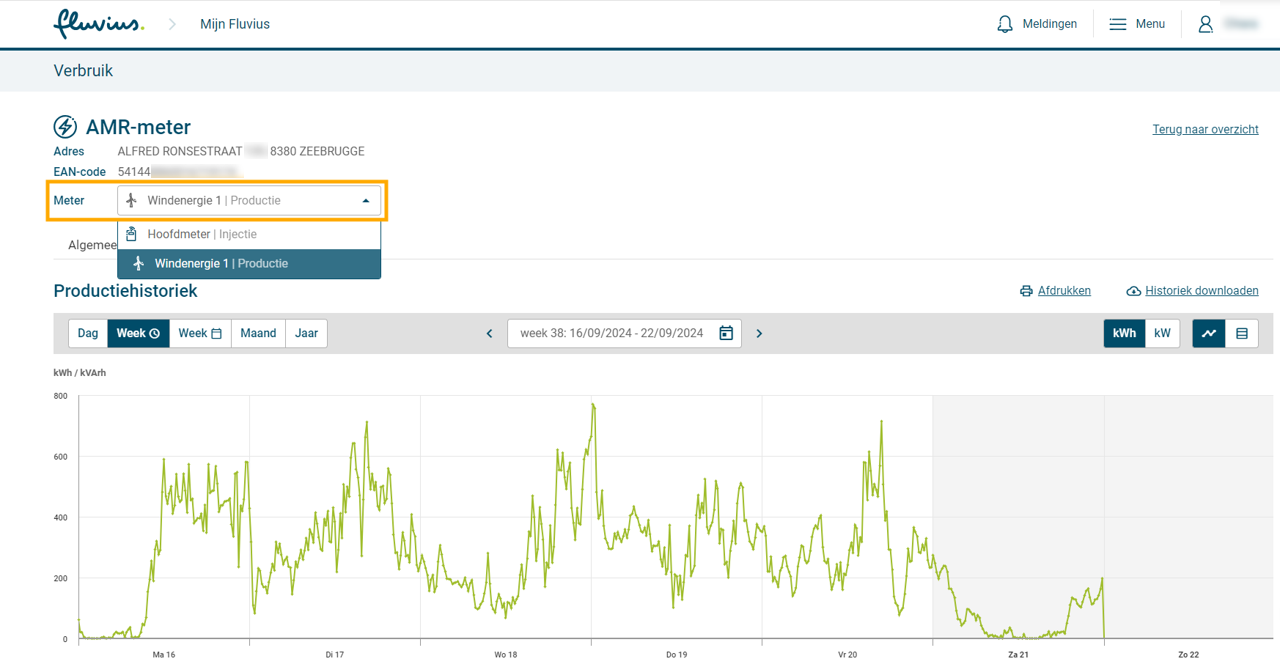1280x667 pixels.
Task: Go to previous week arrow
Action: [x=489, y=333]
